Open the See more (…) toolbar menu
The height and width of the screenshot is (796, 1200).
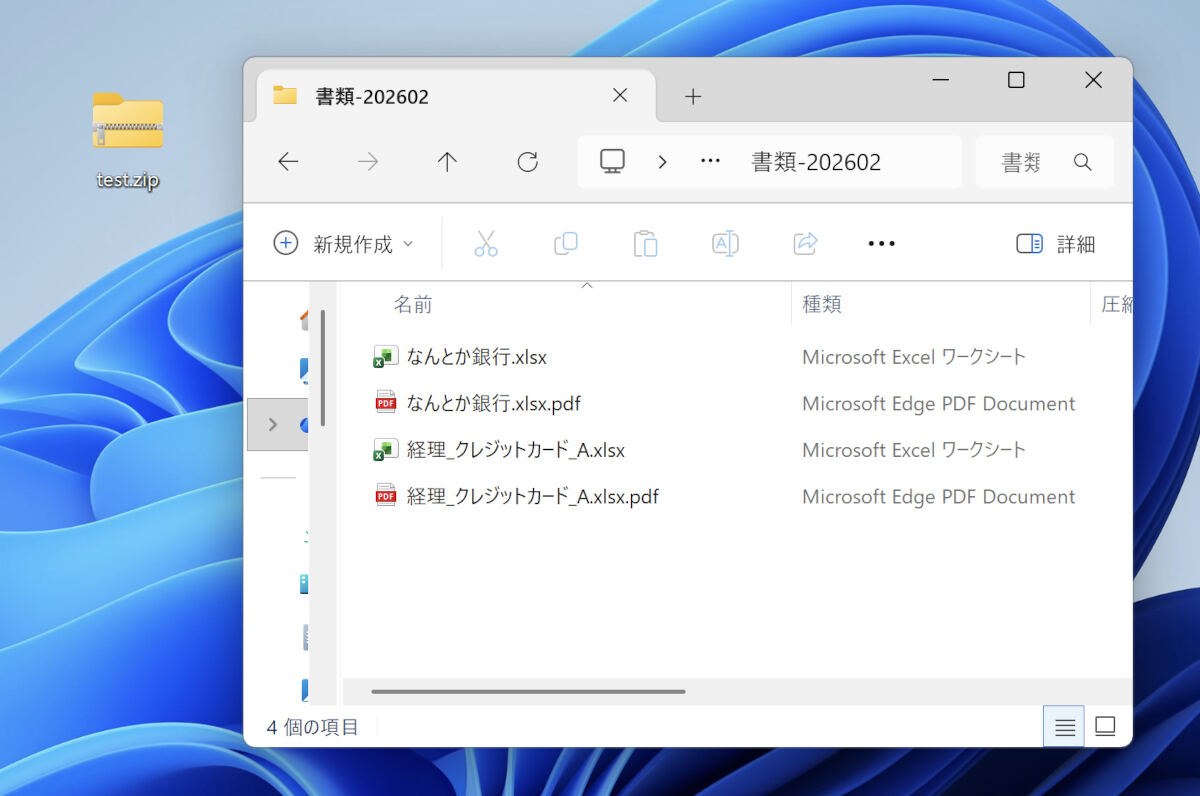pyautogui.click(x=881, y=243)
